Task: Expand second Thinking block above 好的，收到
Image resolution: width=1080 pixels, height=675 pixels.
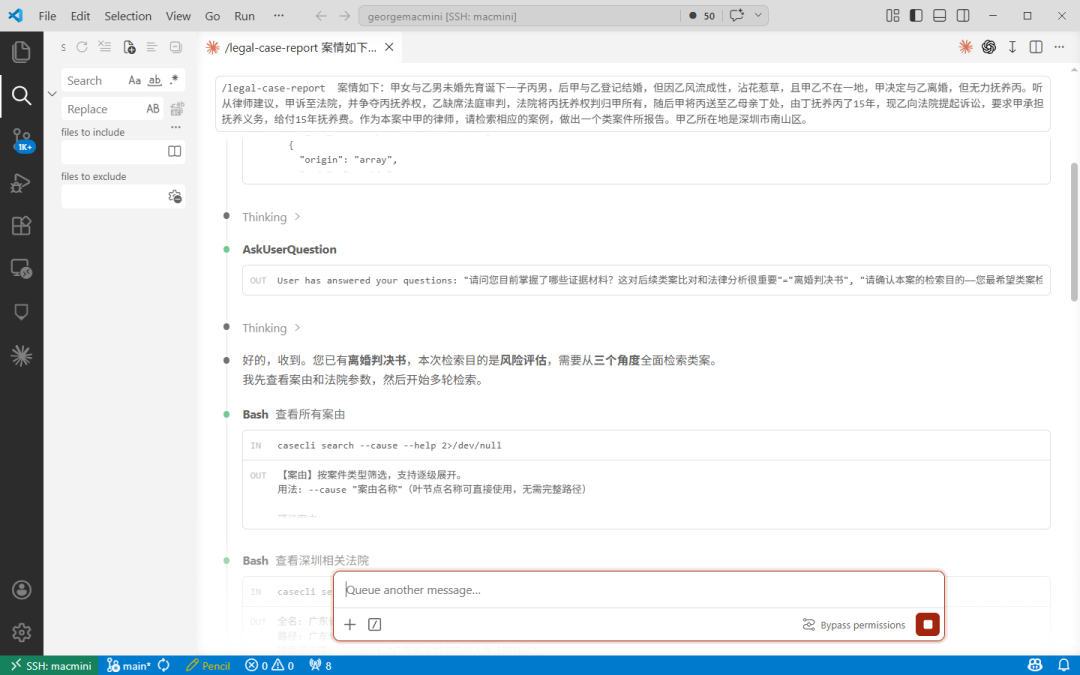Action: pos(271,328)
